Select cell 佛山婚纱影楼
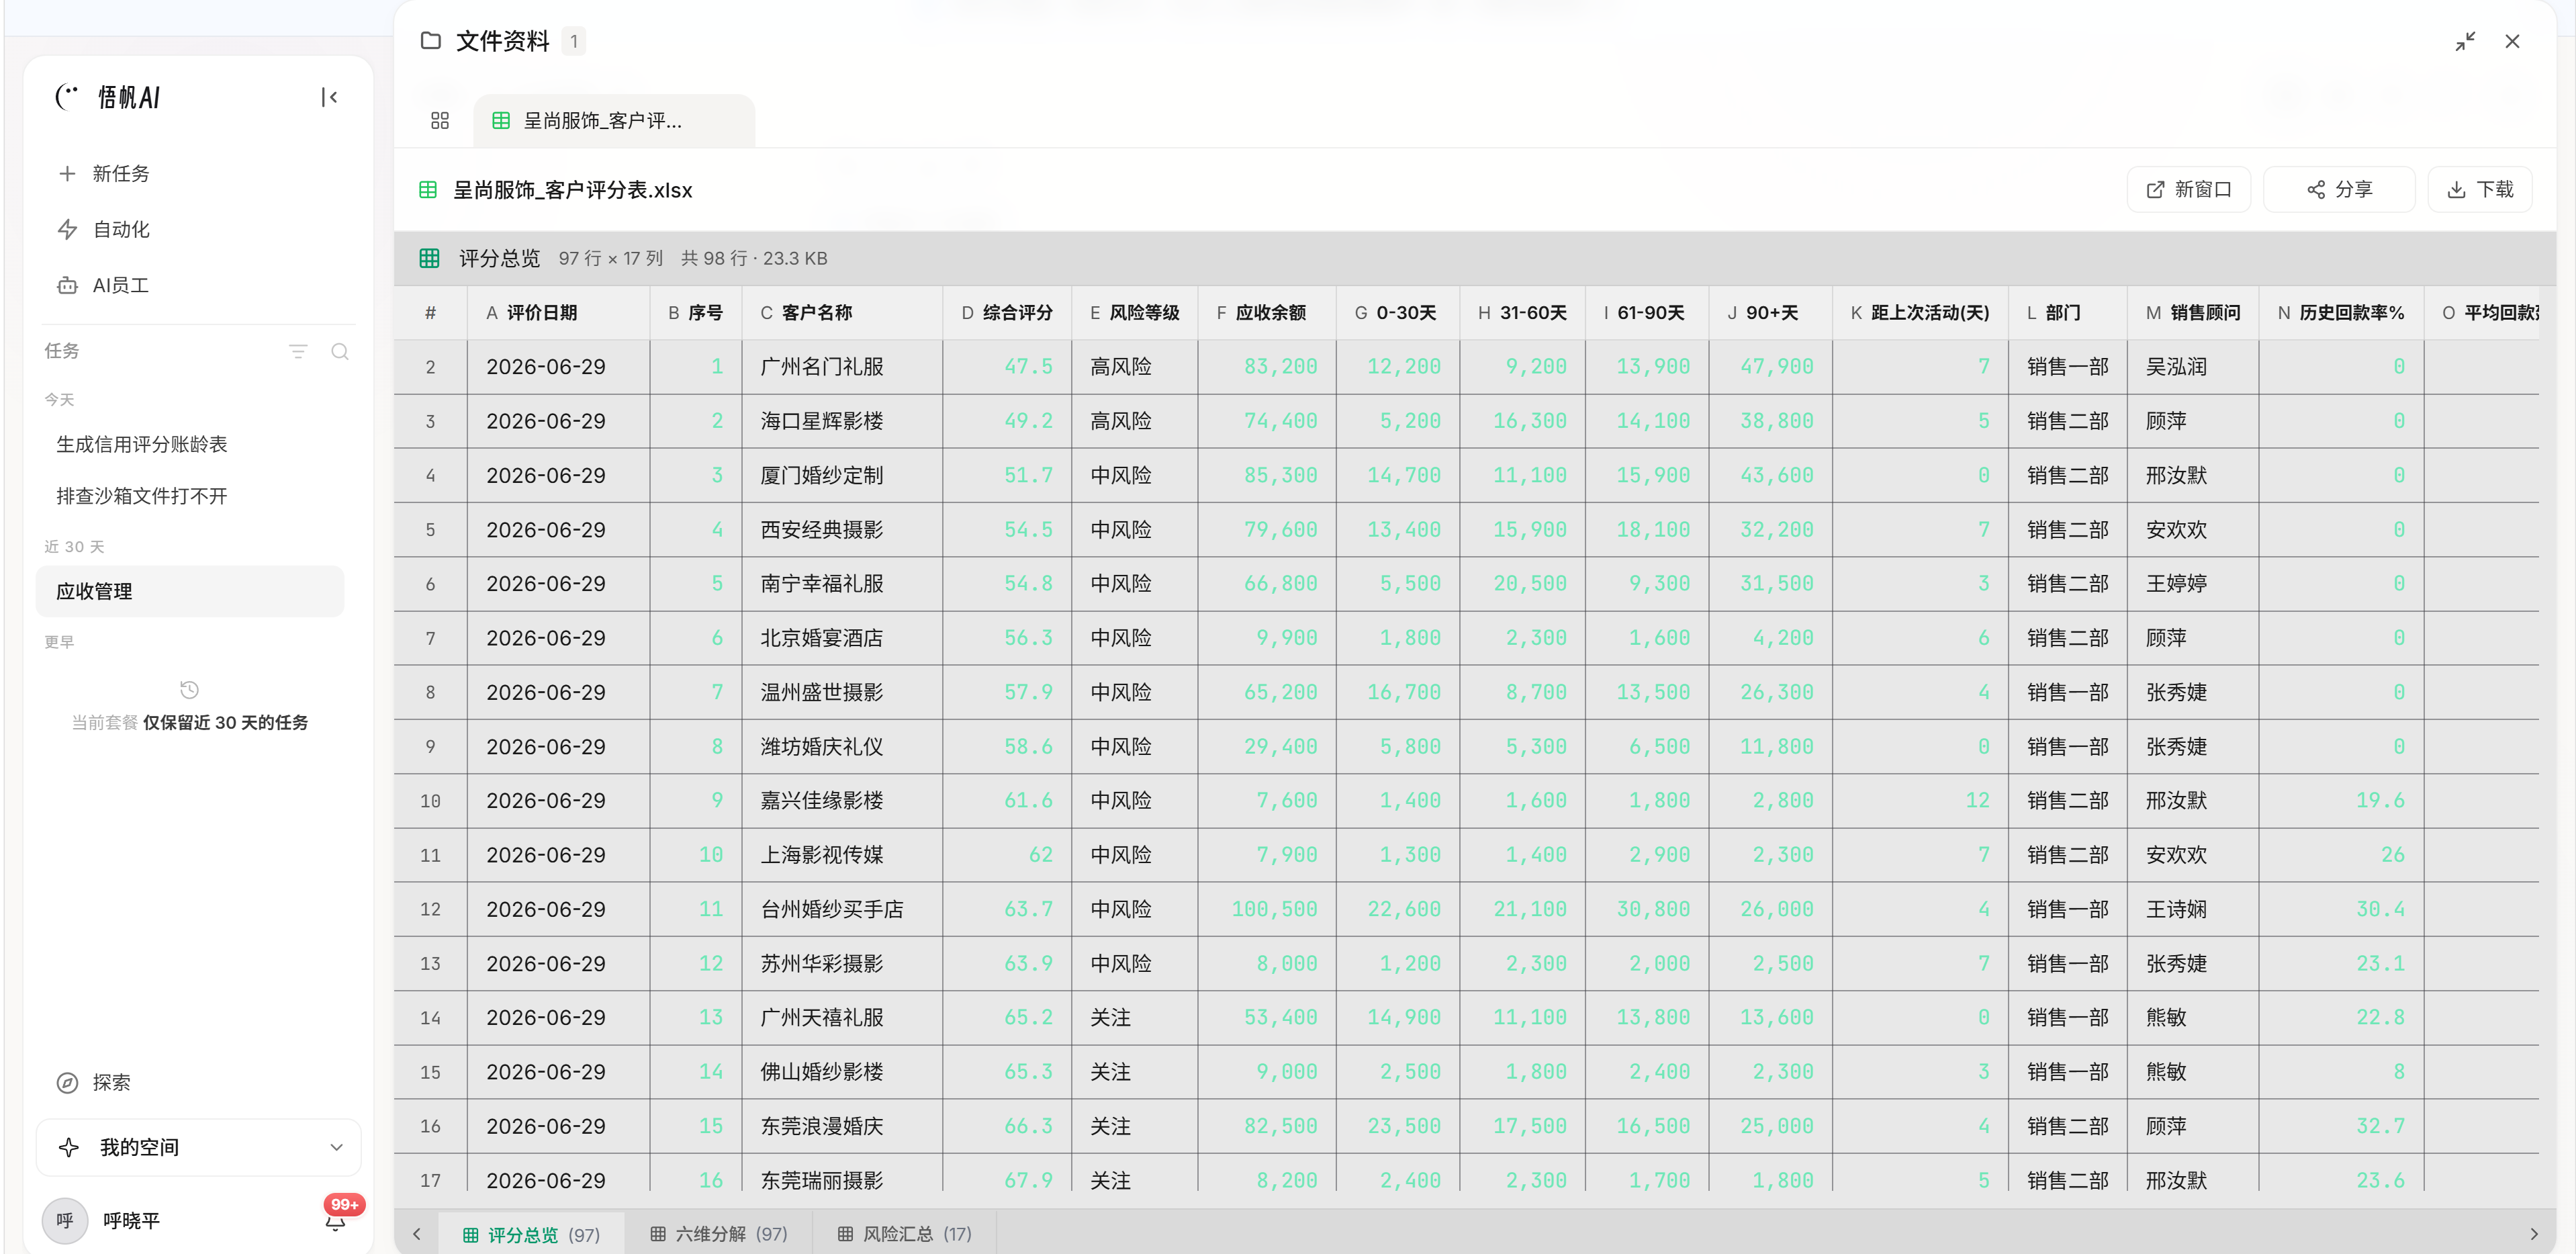This screenshot has width=2576, height=1254. 842,1072
